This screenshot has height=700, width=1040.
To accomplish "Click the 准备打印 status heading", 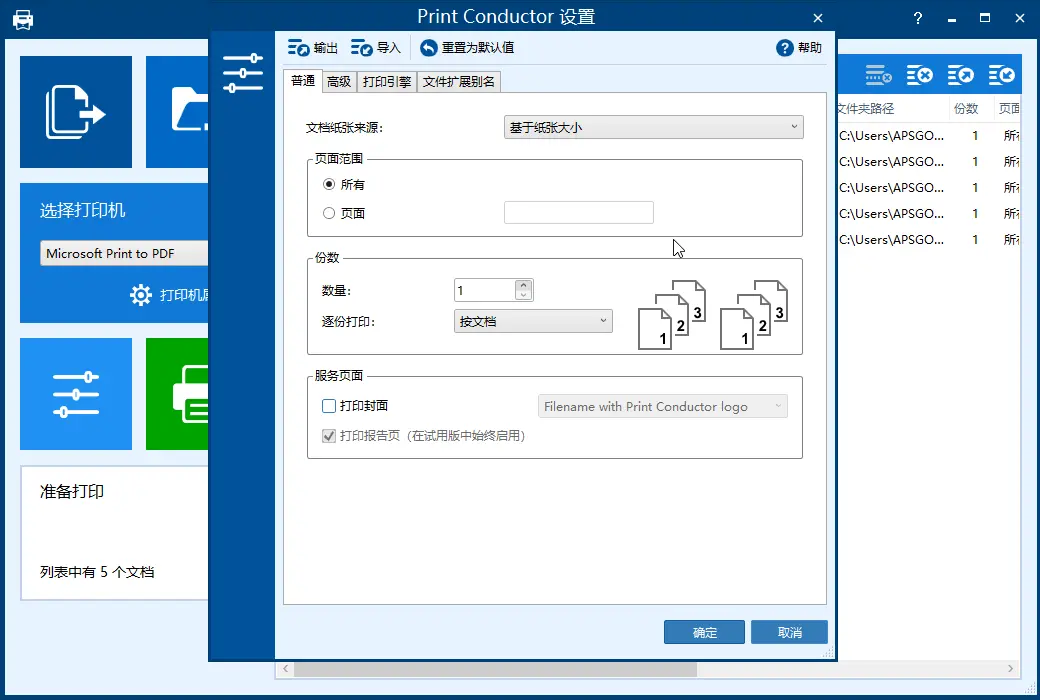I will tap(72, 492).
